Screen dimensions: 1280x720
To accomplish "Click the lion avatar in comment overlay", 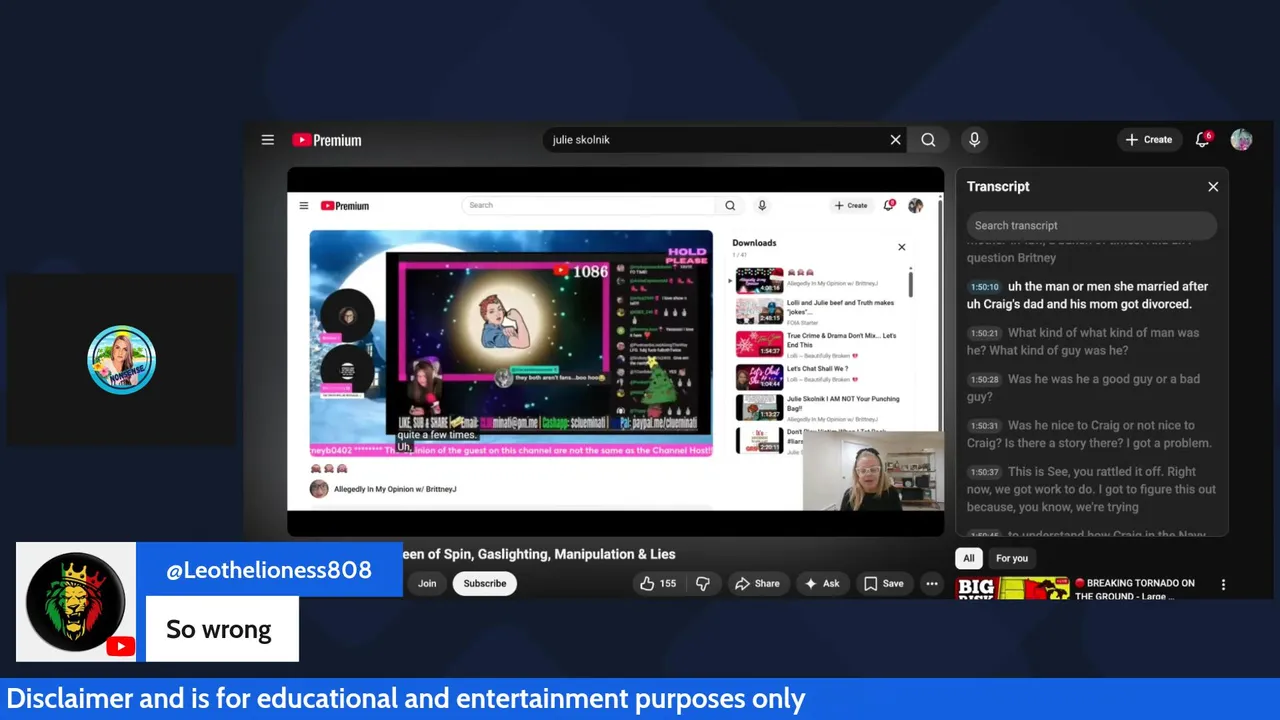I will click(76, 602).
